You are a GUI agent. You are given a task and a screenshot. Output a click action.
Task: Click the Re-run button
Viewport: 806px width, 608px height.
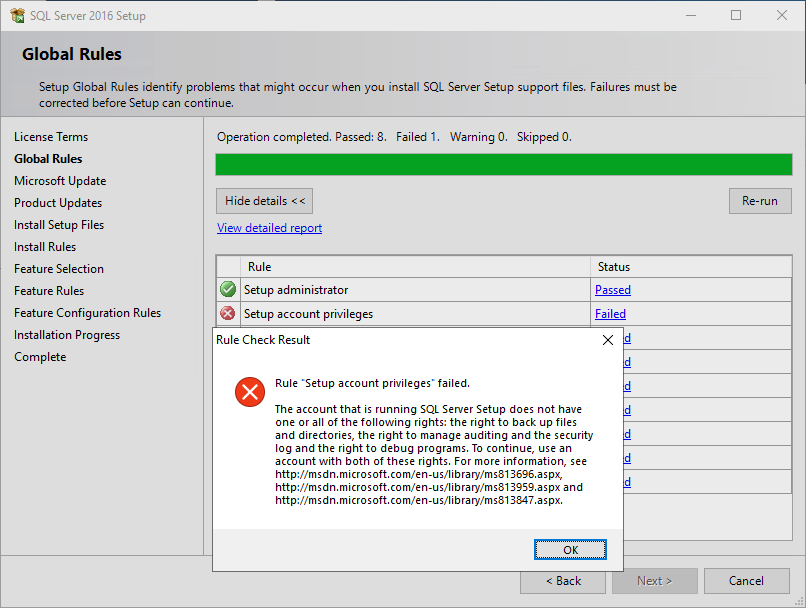760,200
